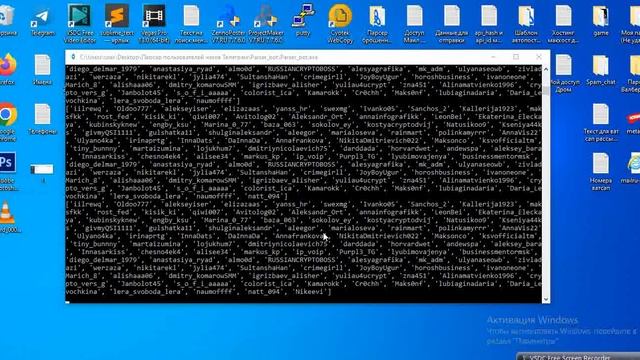Minimize the Parser_bot.exe console window
The width and height of the screenshot is (640, 360).
coord(493,57)
